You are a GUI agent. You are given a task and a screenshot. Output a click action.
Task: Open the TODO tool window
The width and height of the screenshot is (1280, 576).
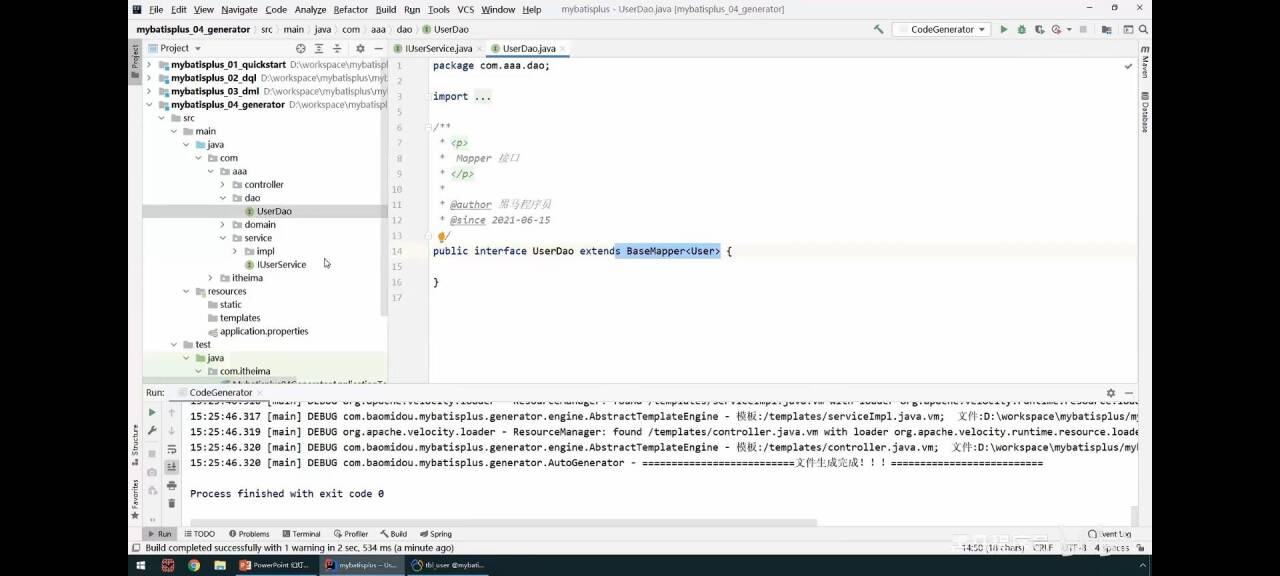[199, 534]
